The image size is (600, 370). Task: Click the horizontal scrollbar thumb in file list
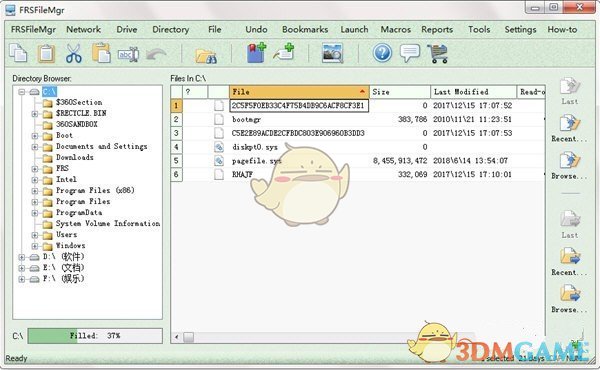188,337
